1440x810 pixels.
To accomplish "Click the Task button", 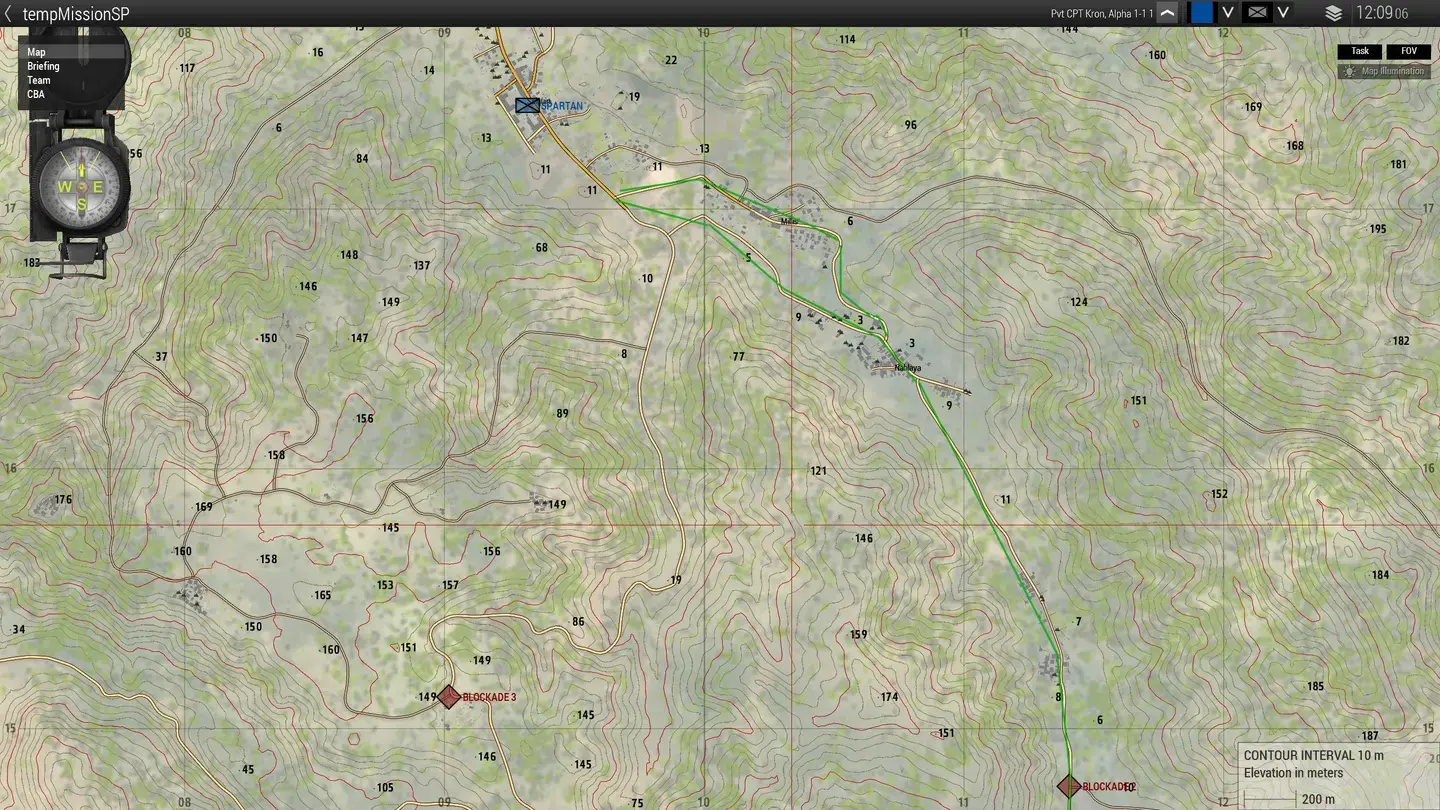I will pos(1359,51).
